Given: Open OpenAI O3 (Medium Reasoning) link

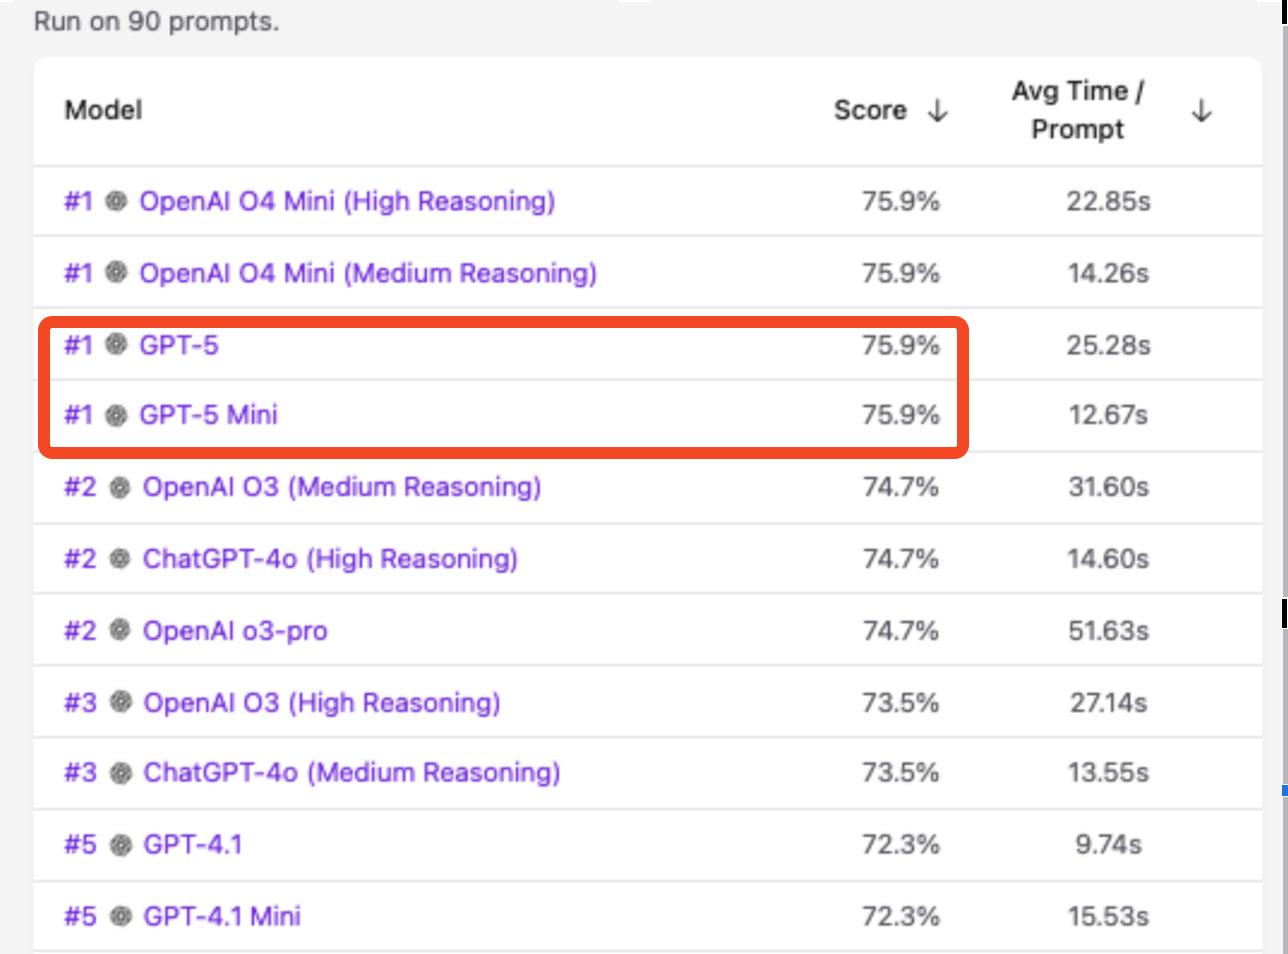Looking at the screenshot, I should coord(342,487).
